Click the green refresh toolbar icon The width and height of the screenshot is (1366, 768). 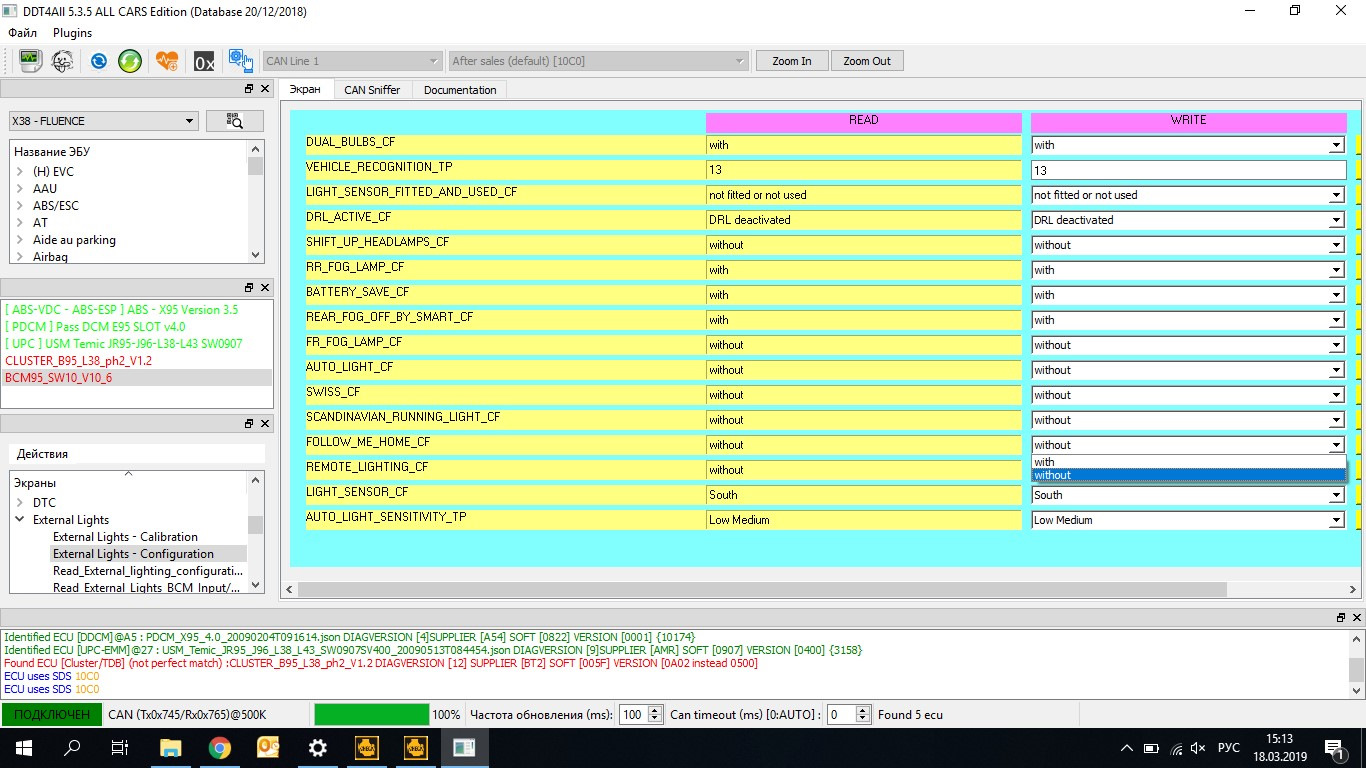130,61
